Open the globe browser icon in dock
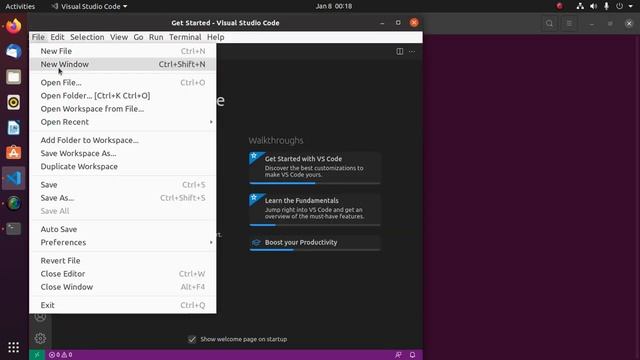Screen dimensions: 640x360 [13, 203]
